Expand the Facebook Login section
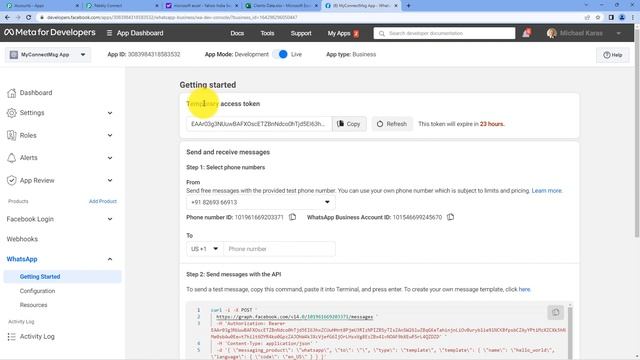Screen dimensions: 640x360 coord(110,219)
